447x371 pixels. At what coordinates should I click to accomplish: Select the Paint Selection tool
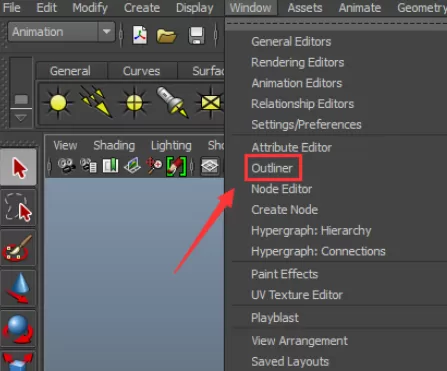(x=19, y=248)
